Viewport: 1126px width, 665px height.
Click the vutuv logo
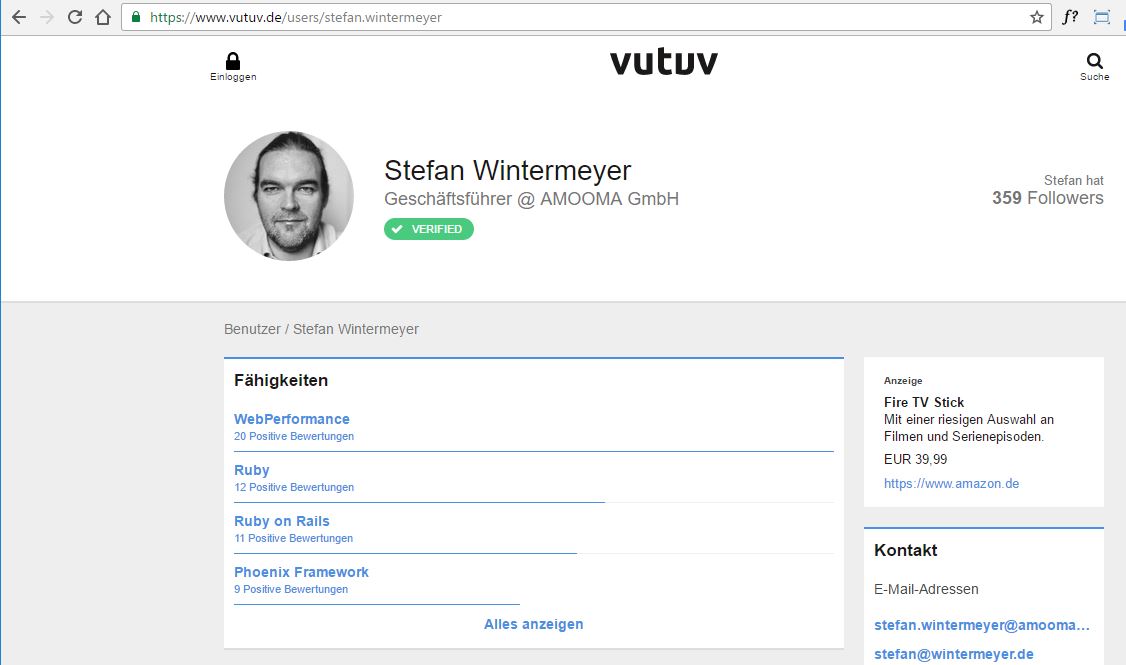(664, 63)
